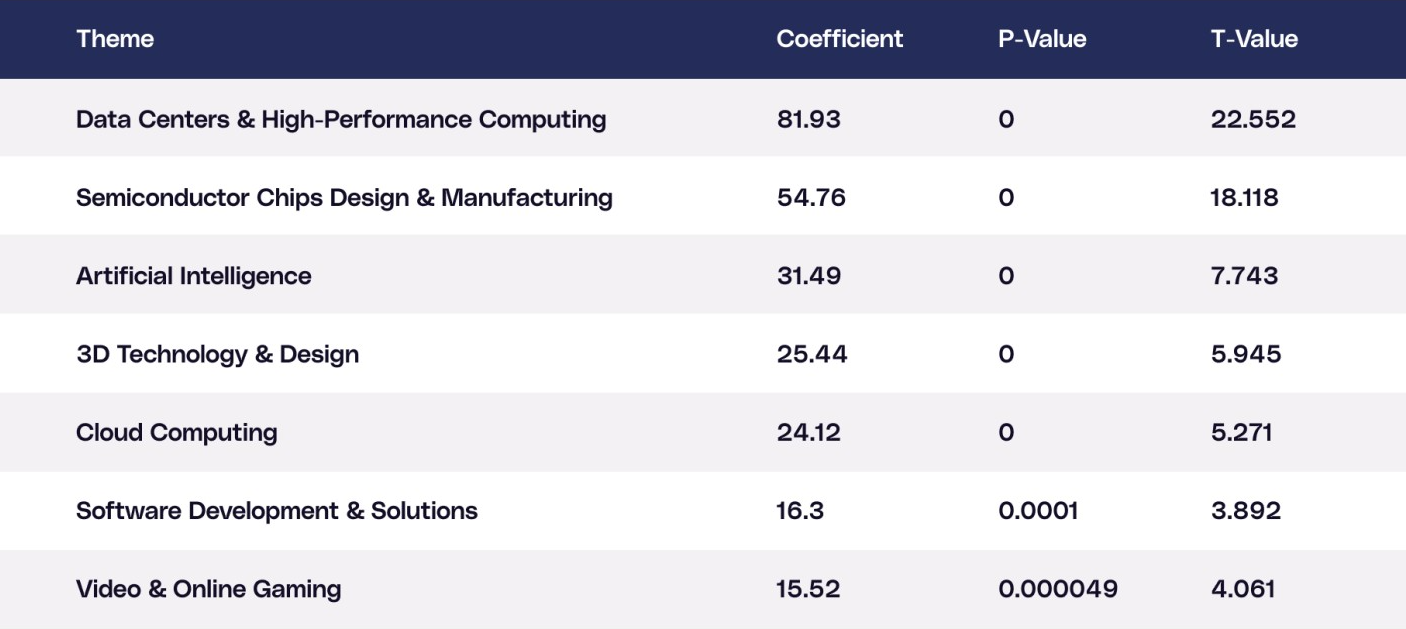Click the 22.552 T-Value cell

click(1253, 120)
